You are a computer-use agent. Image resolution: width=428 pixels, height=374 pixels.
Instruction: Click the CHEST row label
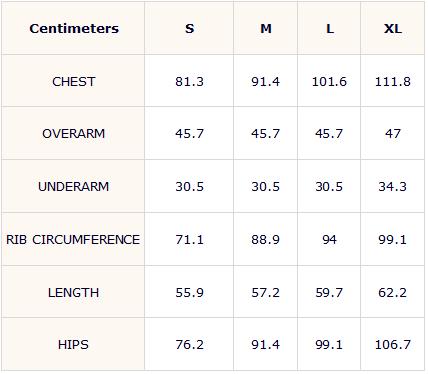74,82
